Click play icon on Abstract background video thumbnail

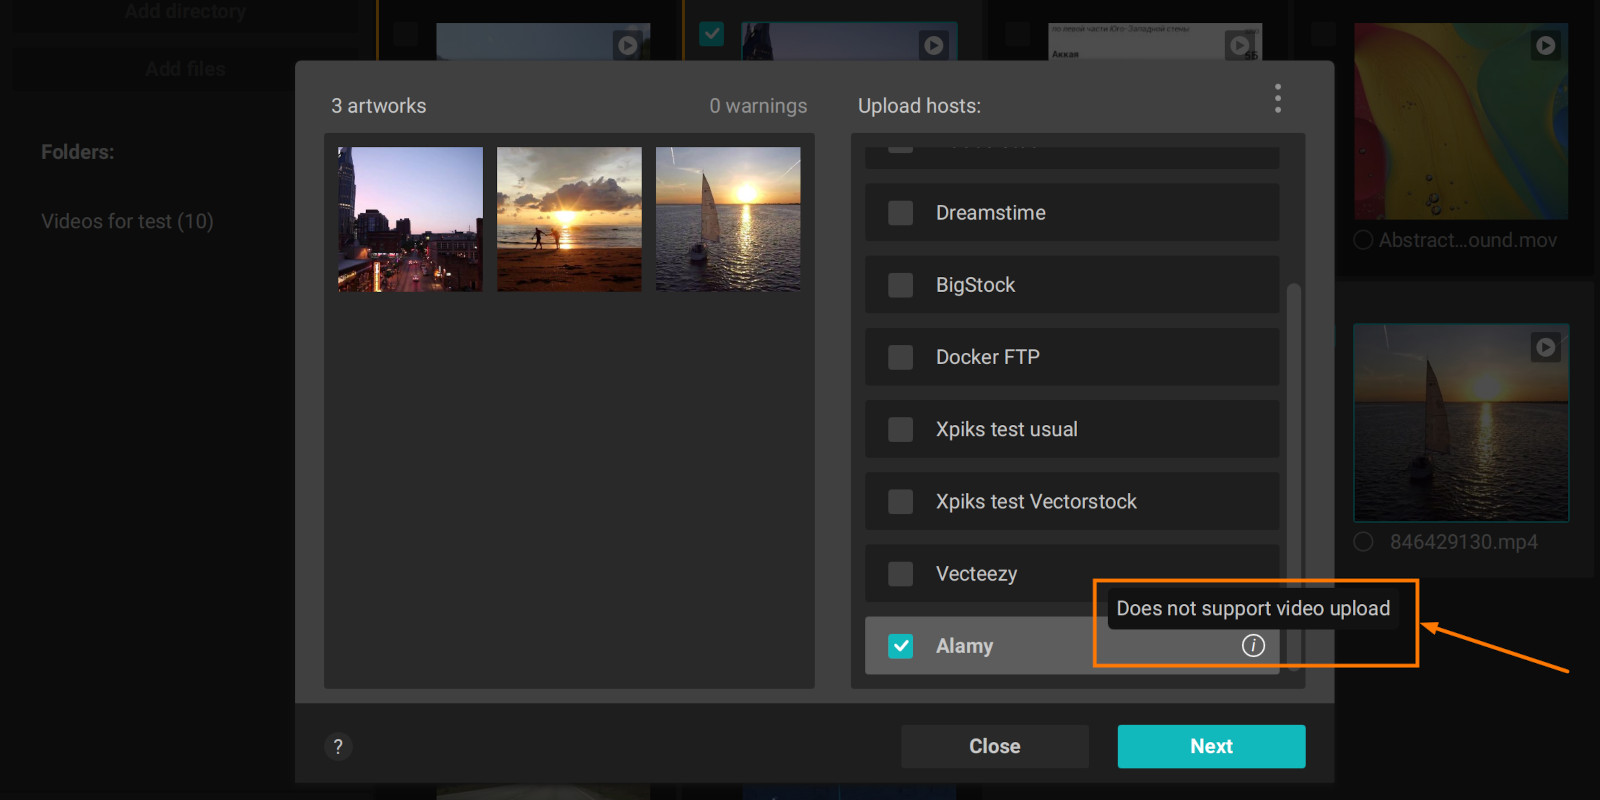1545,45
